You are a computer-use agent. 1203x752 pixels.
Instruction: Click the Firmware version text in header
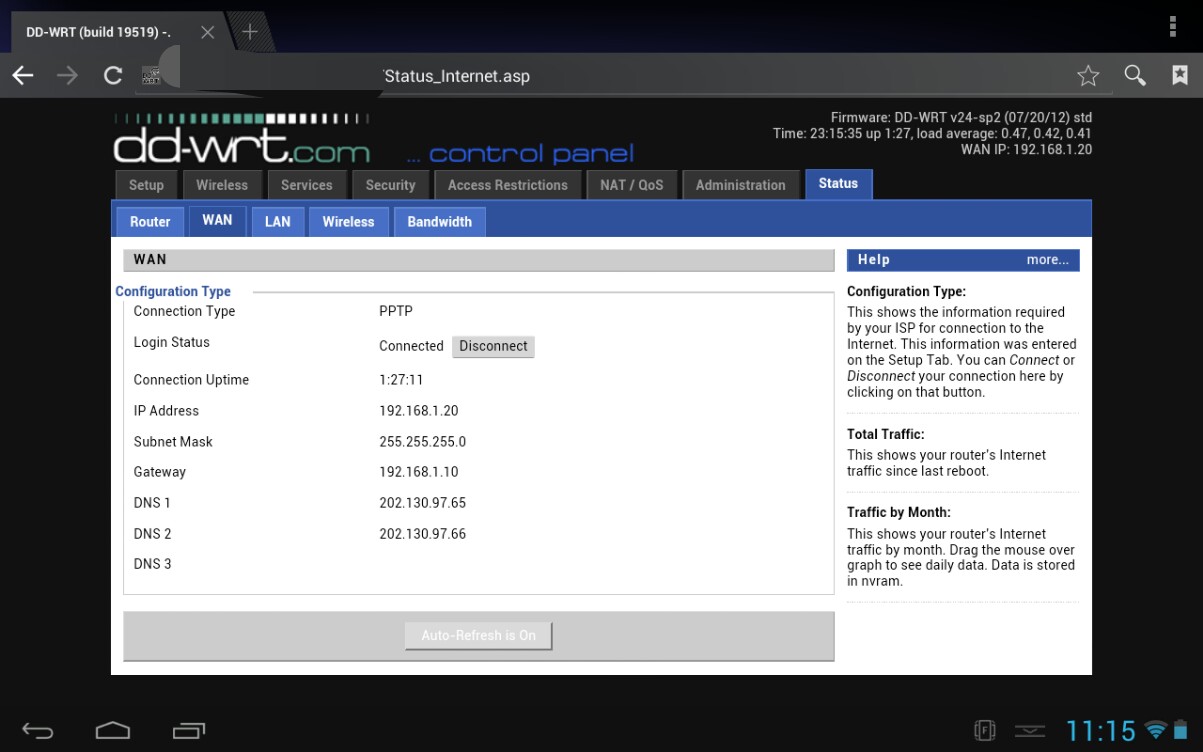962,118
